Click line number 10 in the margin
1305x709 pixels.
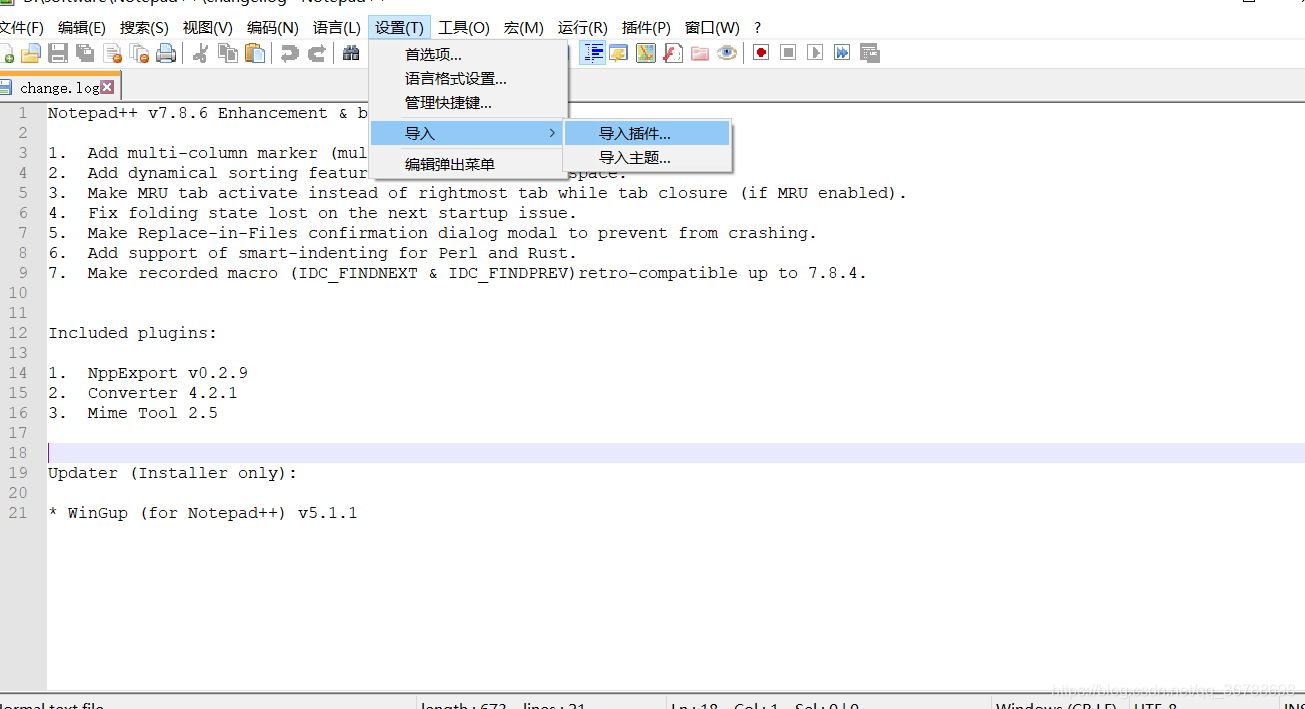click(x=18, y=293)
